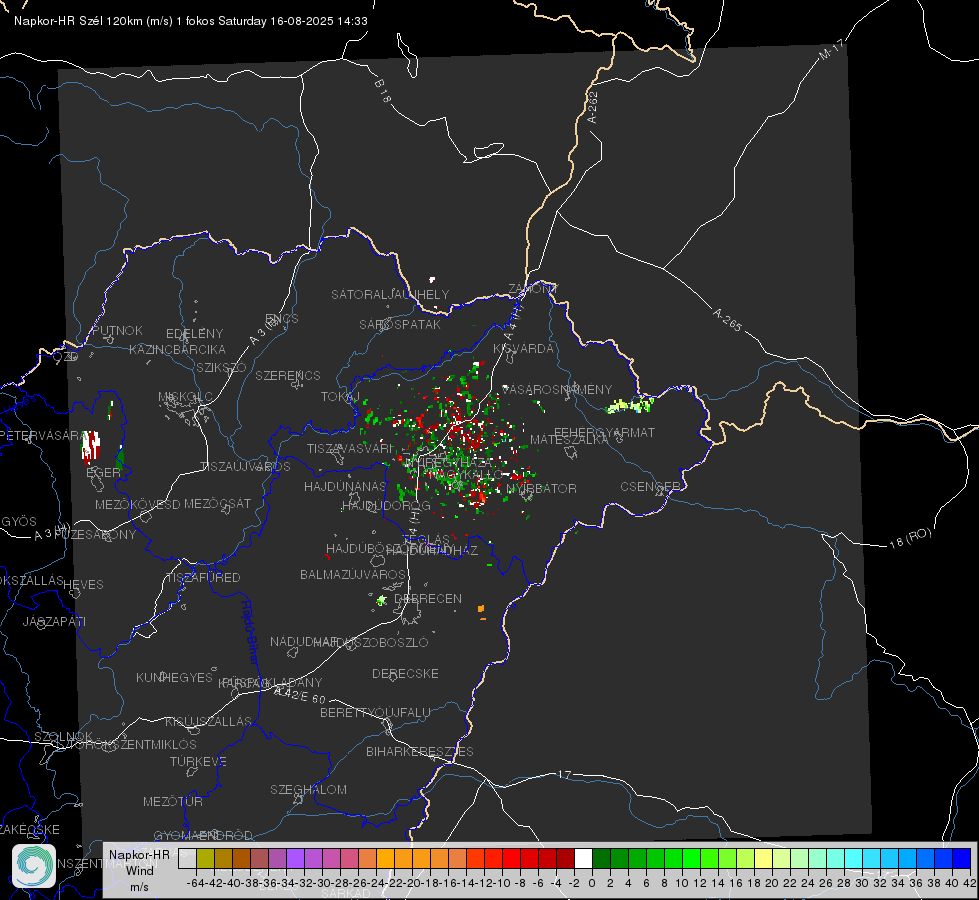Select the HEVES town label
Viewport: 979px width, 900px height.
tap(83, 585)
